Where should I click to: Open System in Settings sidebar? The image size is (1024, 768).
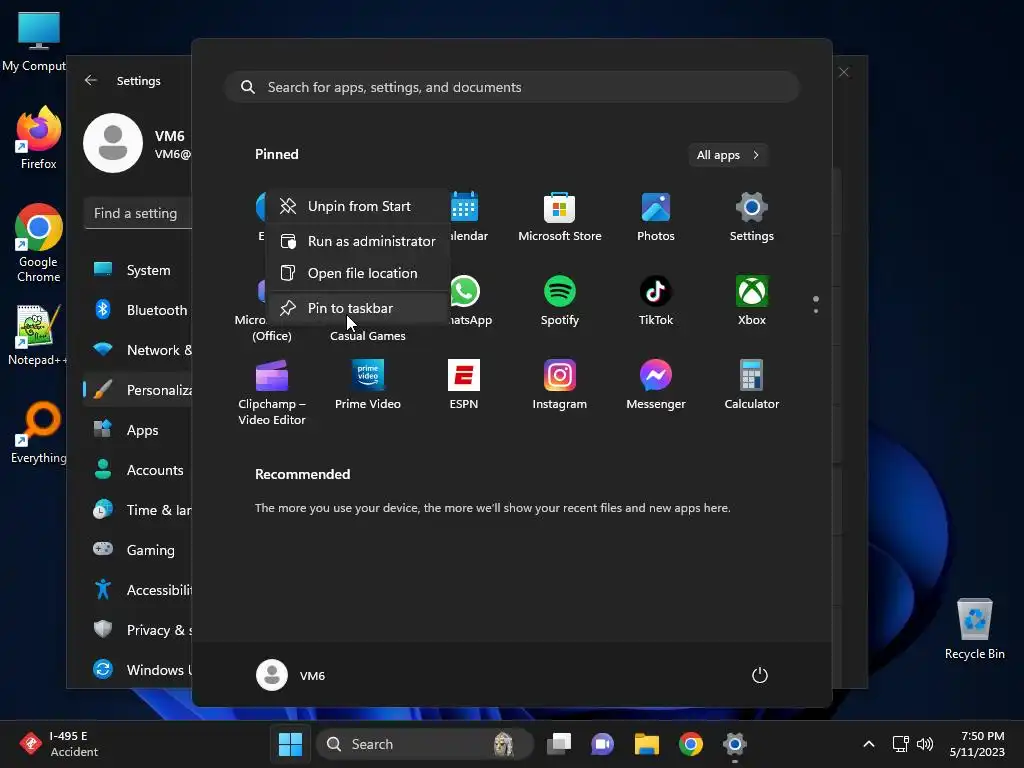click(138, 270)
